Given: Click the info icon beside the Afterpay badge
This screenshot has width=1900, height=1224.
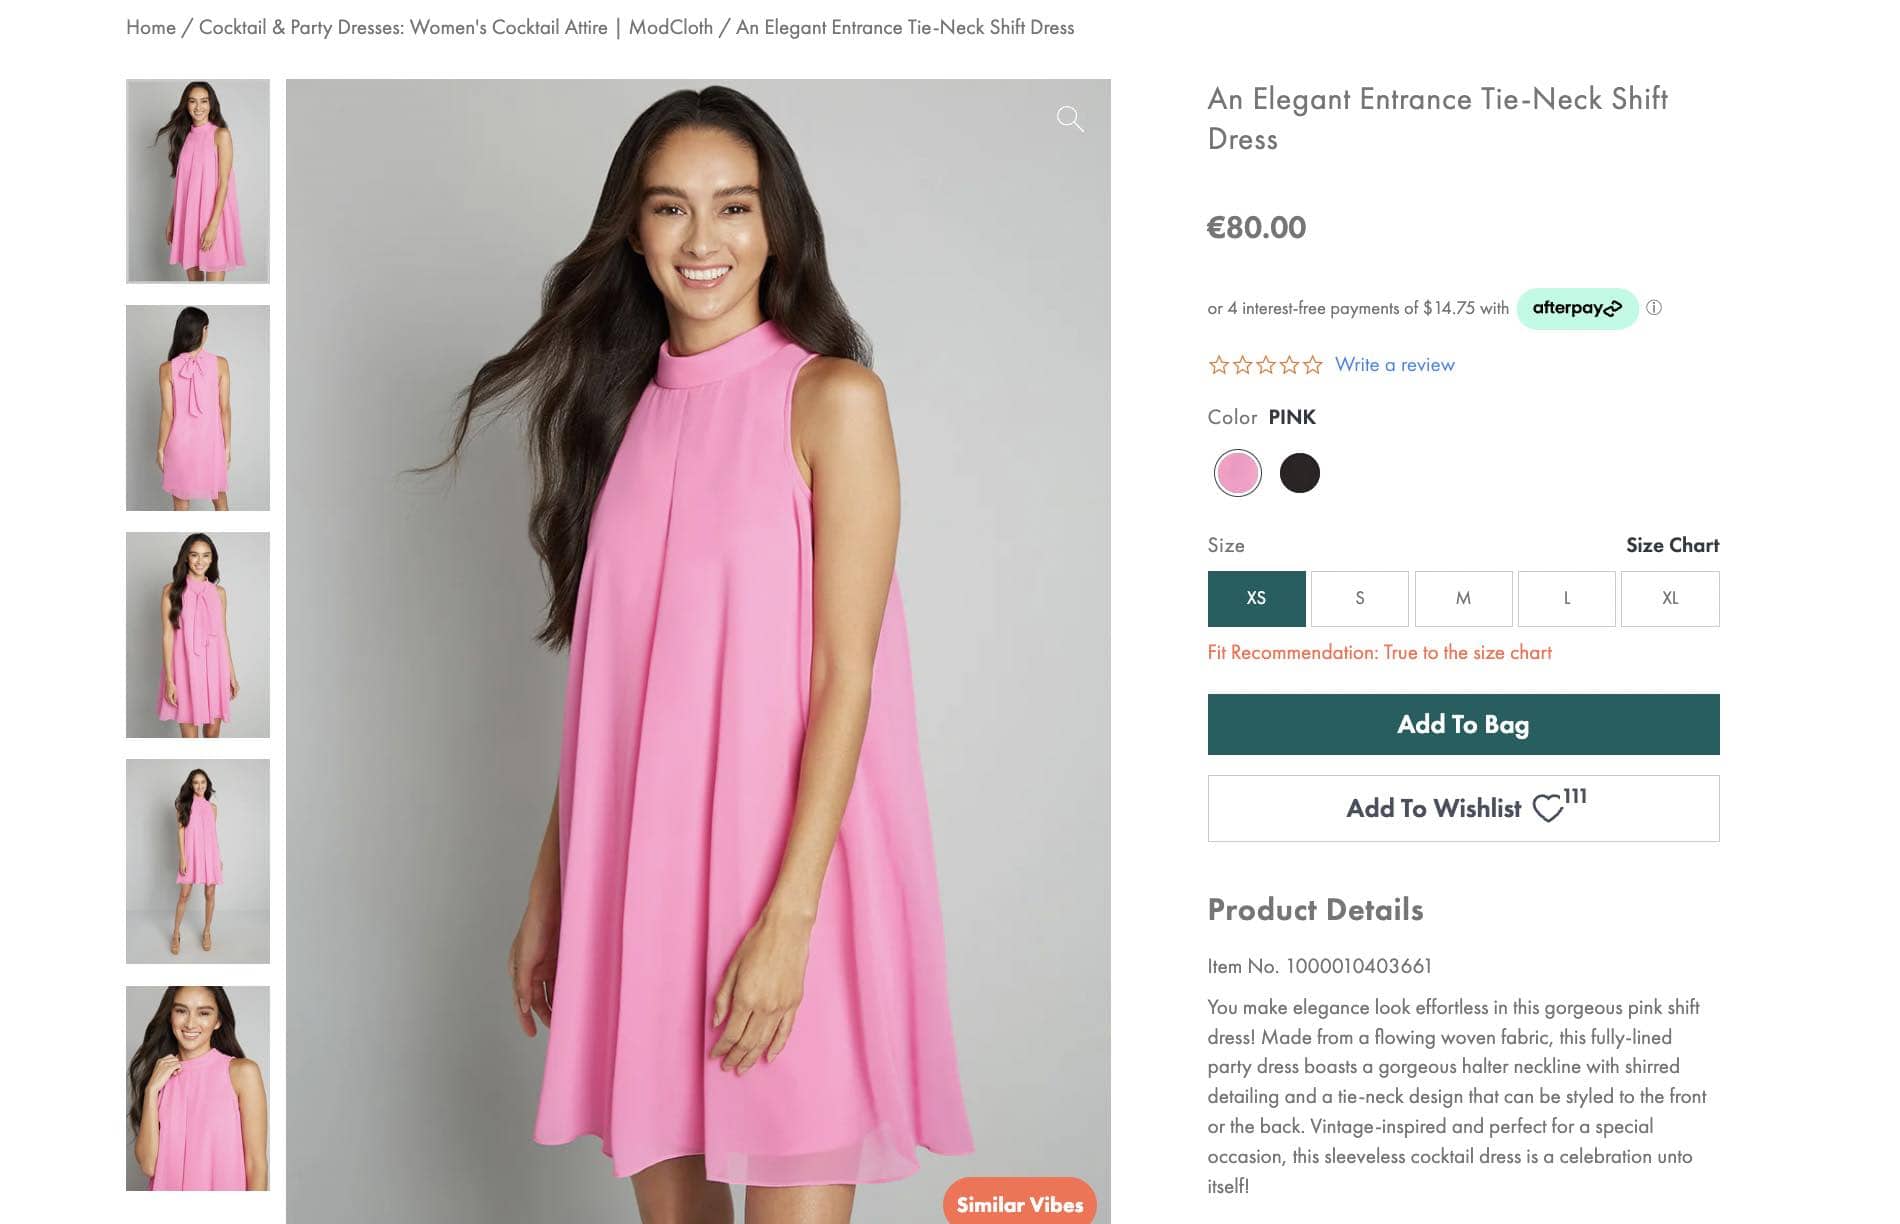Looking at the screenshot, I should [x=1654, y=308].
